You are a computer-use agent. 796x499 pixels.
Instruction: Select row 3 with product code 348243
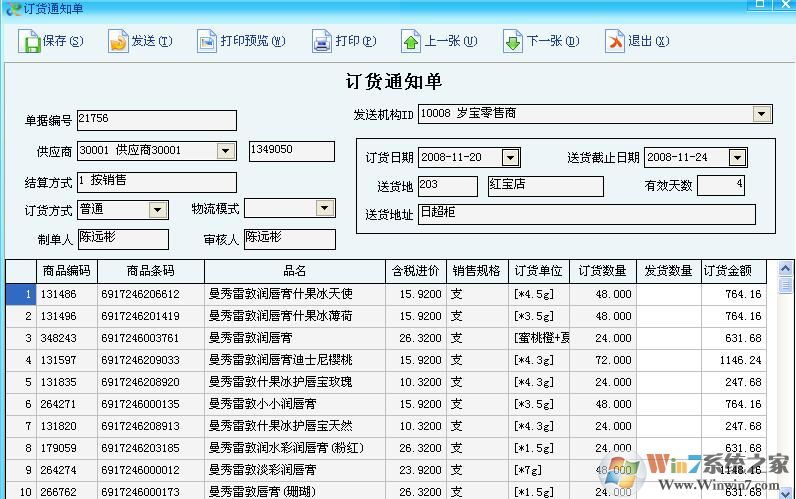66,338
